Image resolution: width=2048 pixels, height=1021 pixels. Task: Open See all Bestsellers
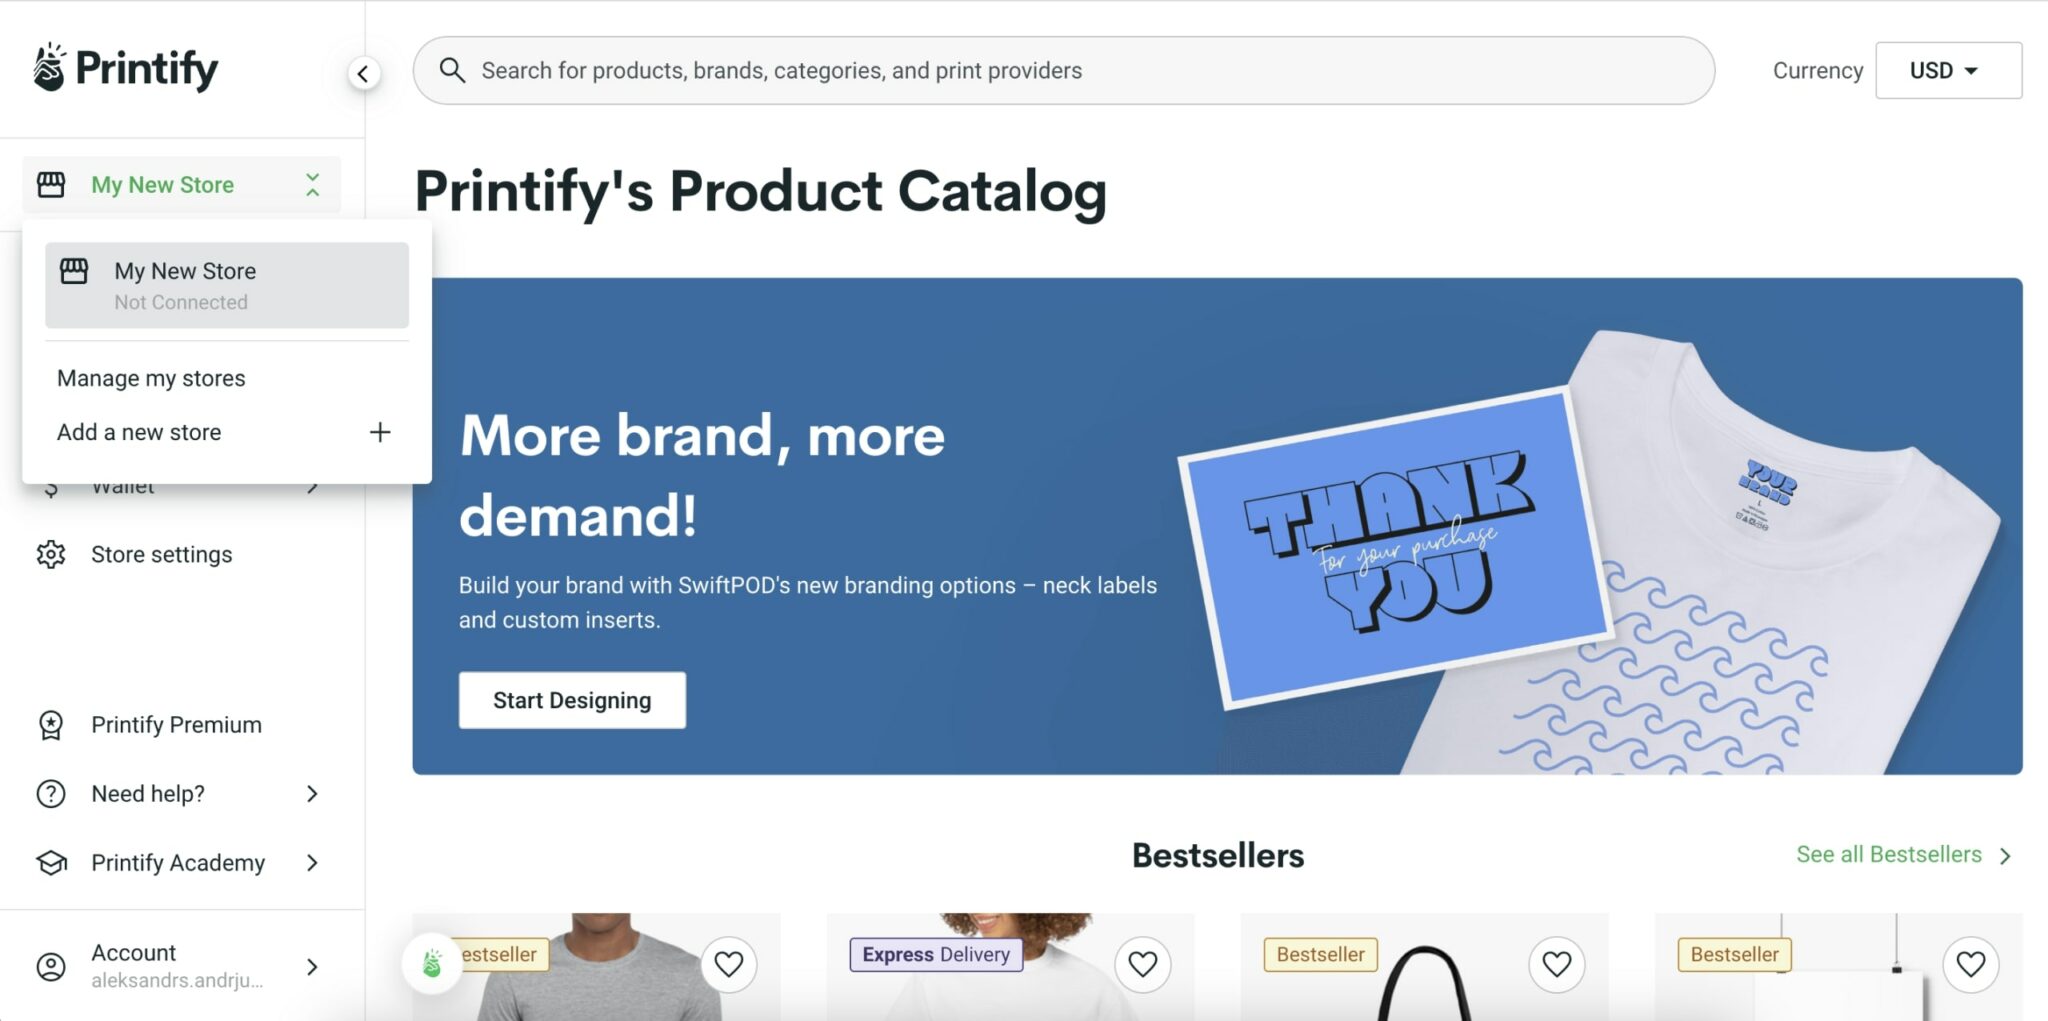[1889, 854]
